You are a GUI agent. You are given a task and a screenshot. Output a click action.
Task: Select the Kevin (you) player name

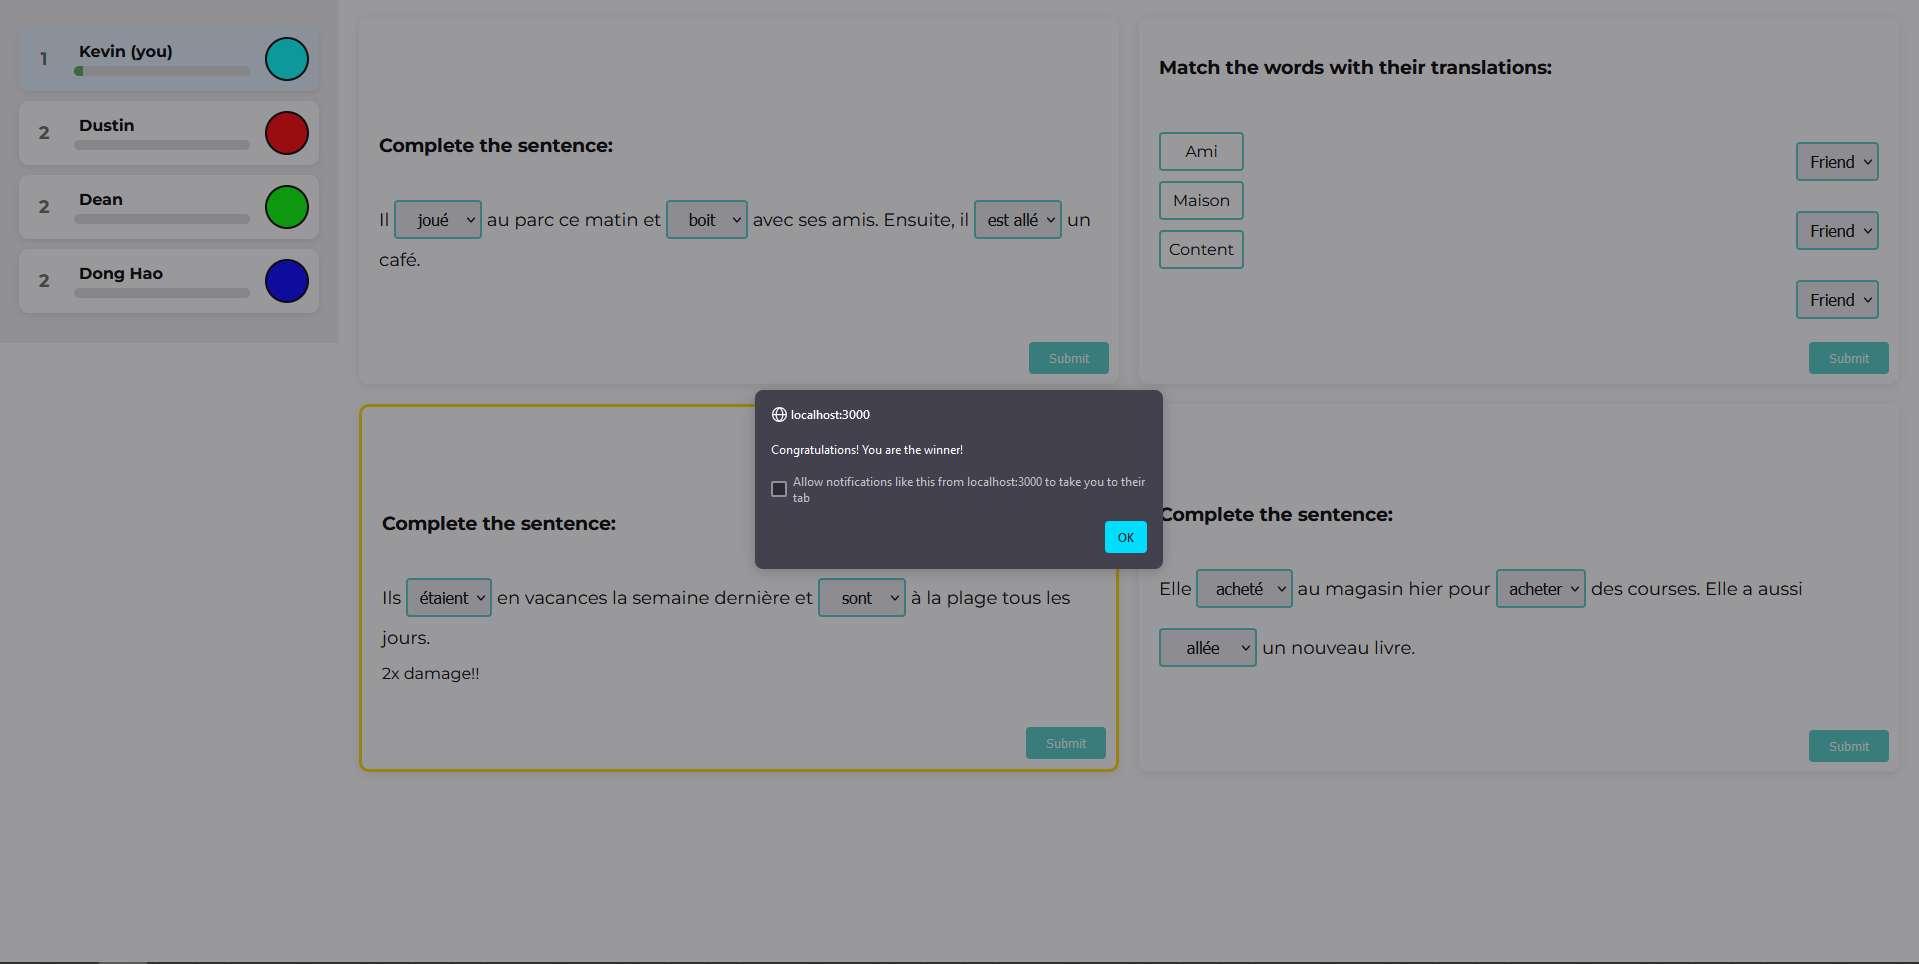(126, 52)
